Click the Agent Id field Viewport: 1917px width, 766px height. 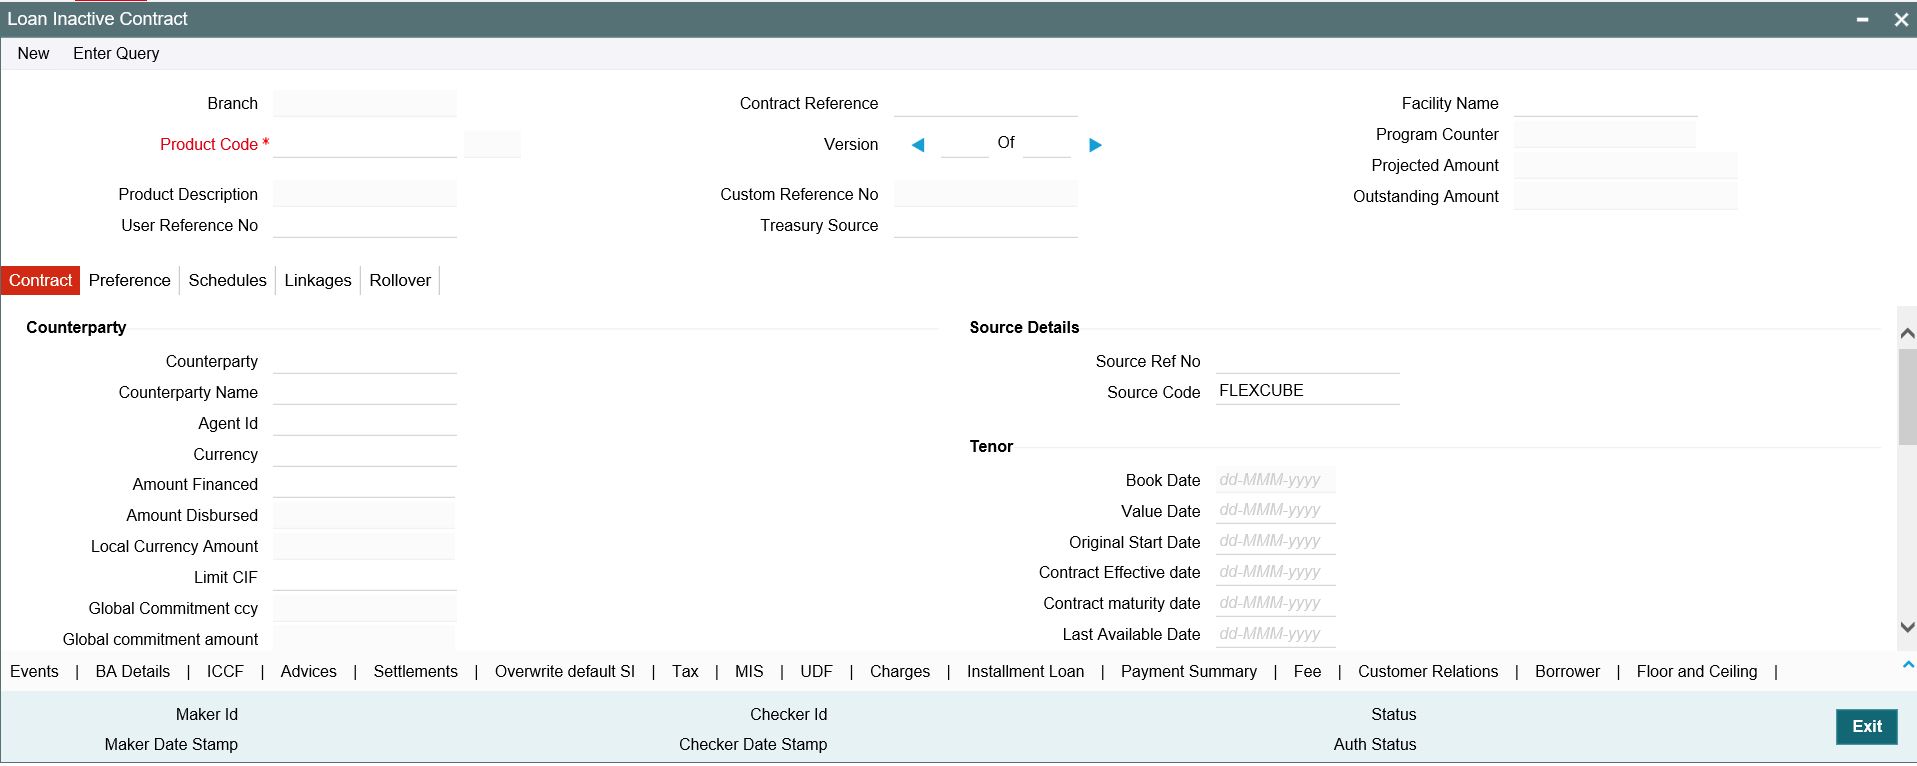point(365,423)
